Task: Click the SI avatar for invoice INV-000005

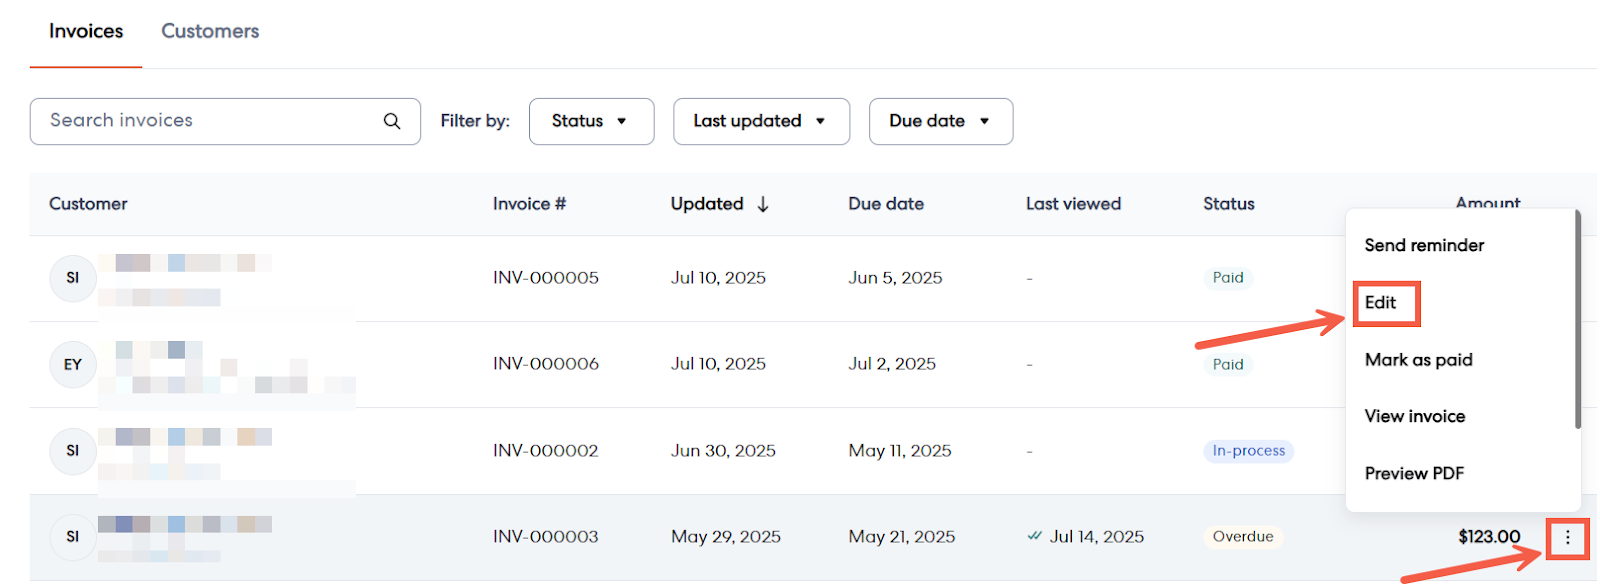Action: [72, 278]
